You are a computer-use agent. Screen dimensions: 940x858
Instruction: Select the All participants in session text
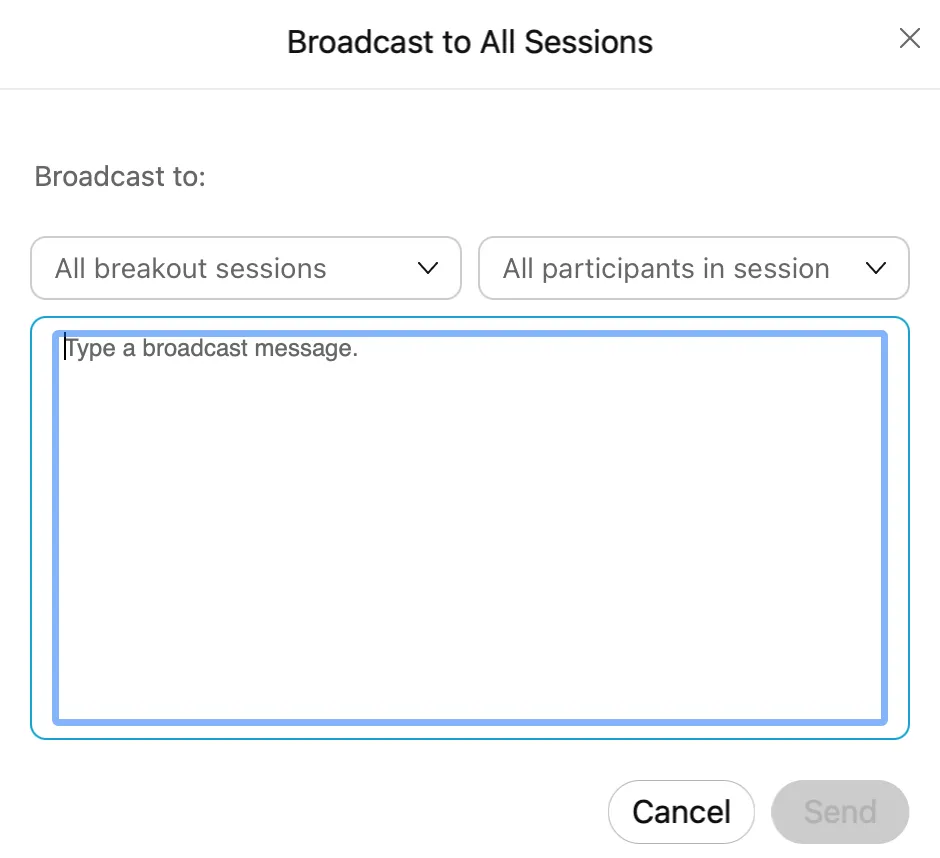[x=666, y=268]
